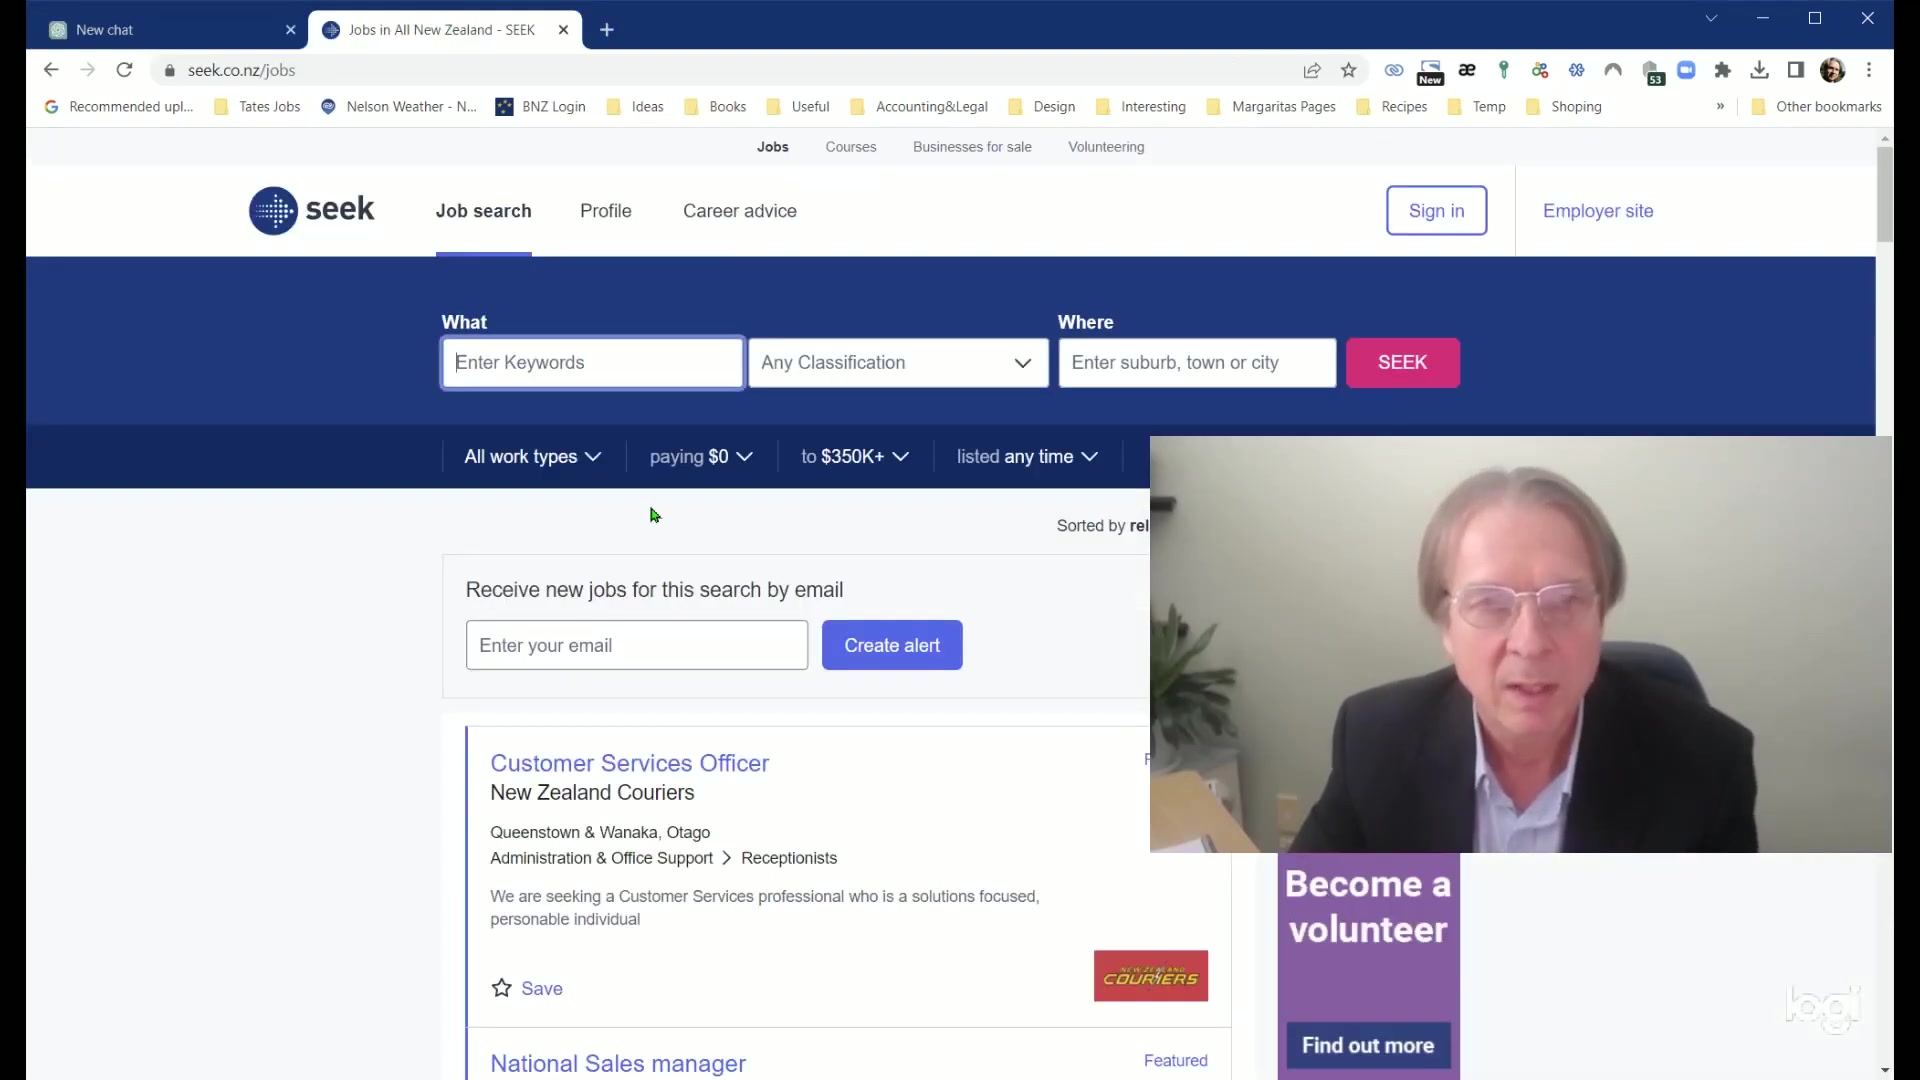
Task: Go to the Employer site link
Action: (1598, 211)
